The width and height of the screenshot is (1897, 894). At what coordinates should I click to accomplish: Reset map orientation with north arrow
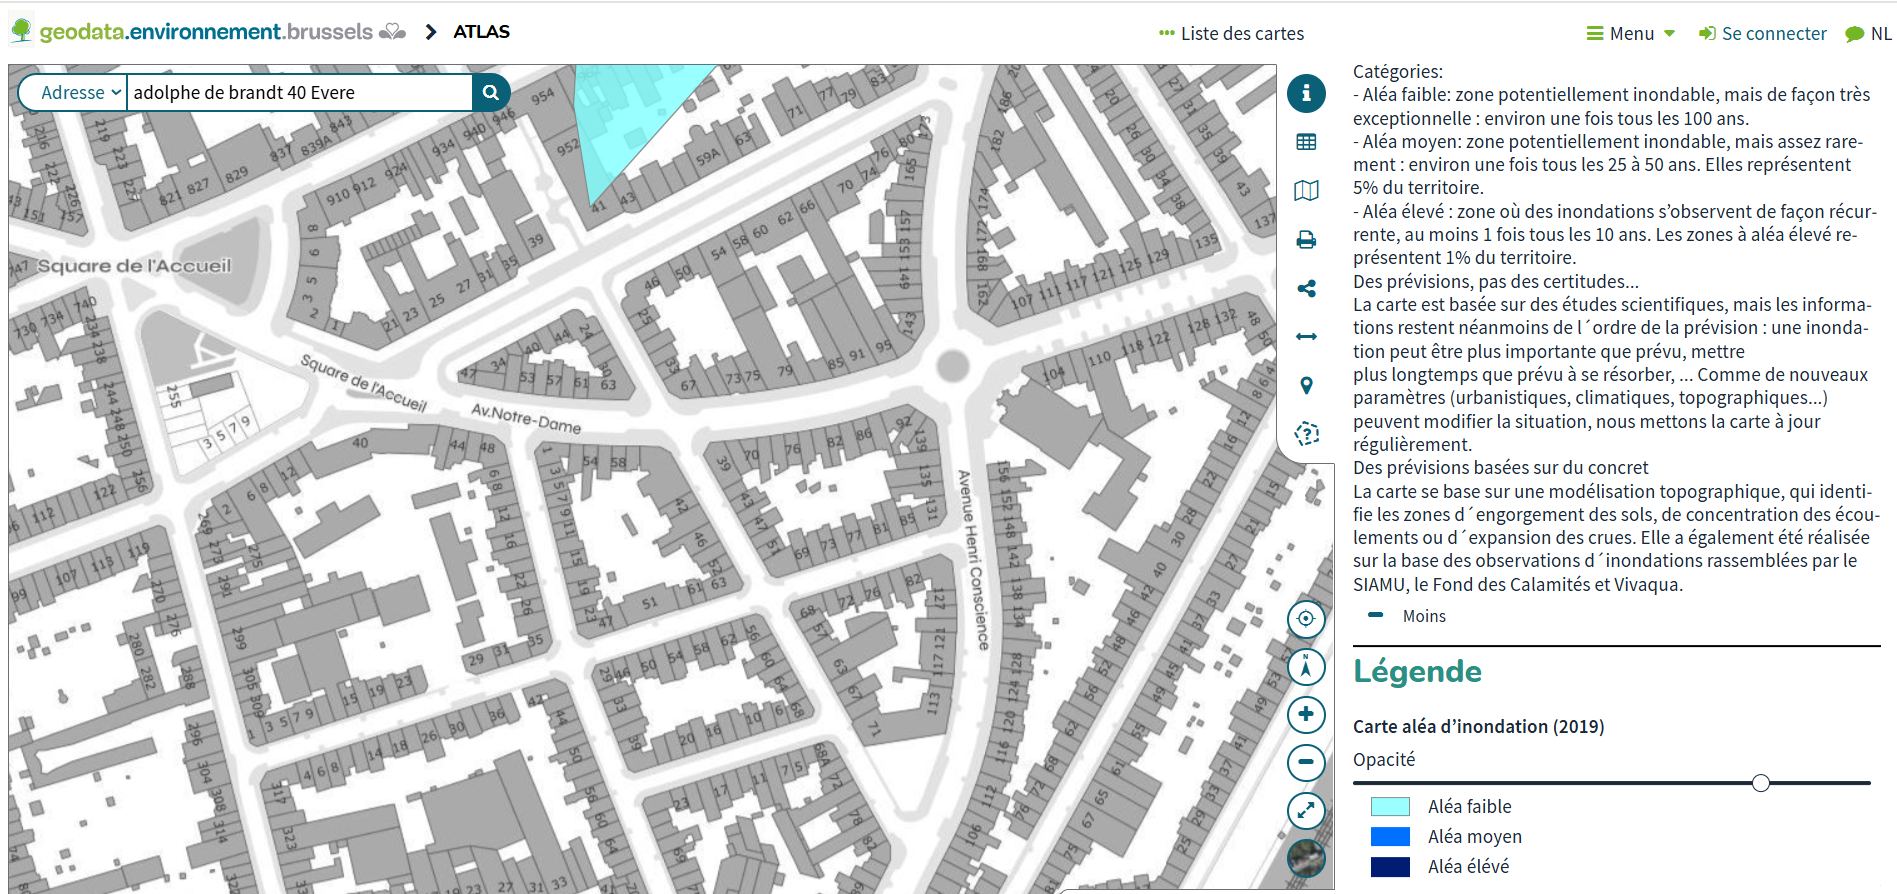click(1306, 667)
